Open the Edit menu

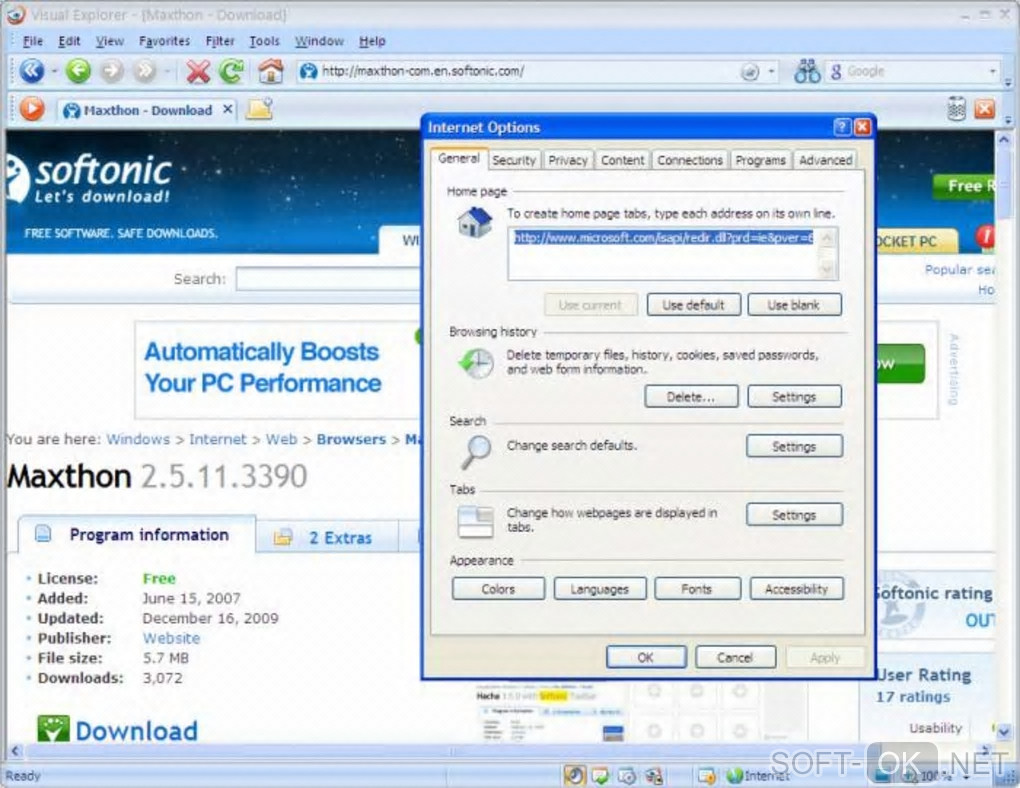69,41
